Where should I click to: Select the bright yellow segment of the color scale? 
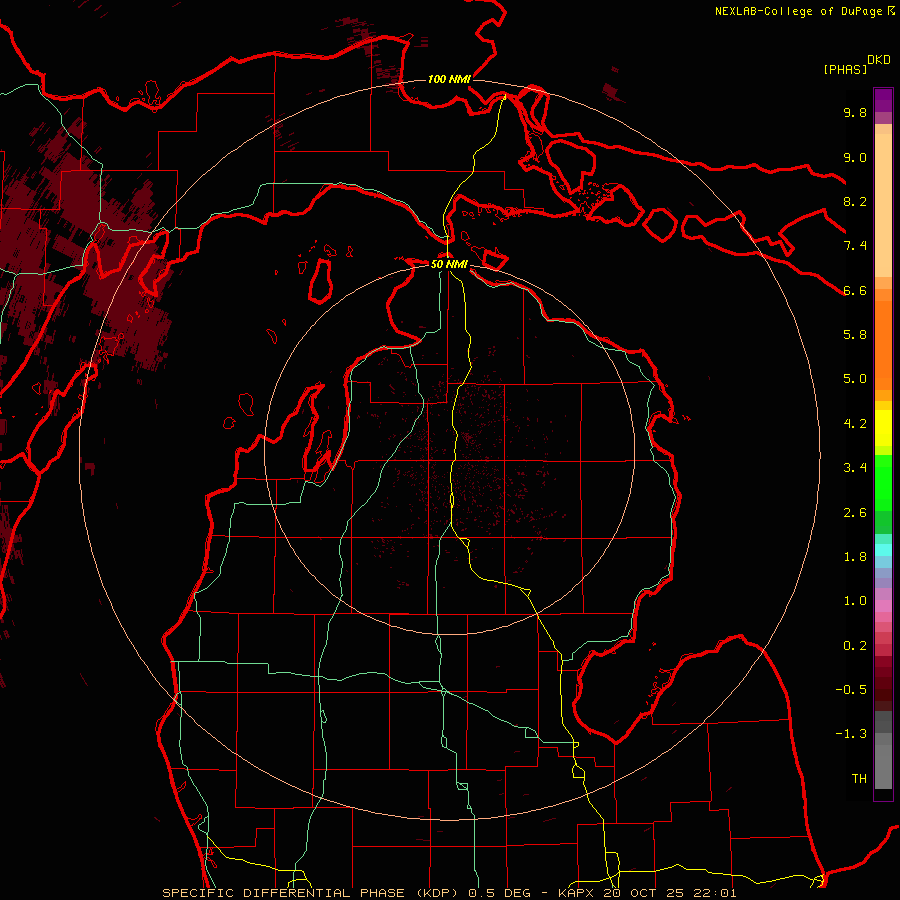883,428
